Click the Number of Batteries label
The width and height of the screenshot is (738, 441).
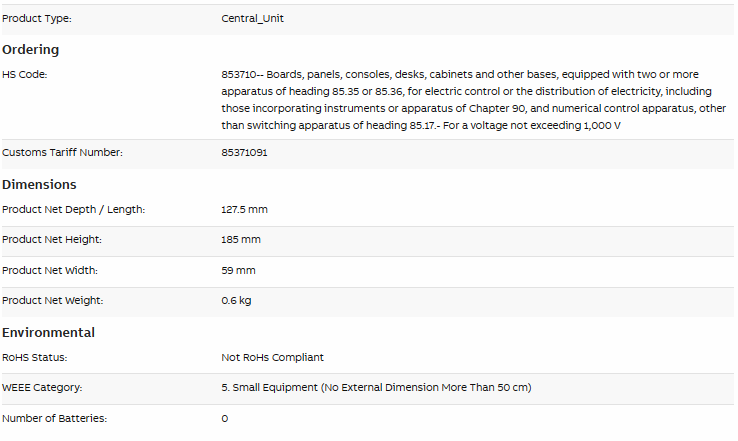pos(55,418)
